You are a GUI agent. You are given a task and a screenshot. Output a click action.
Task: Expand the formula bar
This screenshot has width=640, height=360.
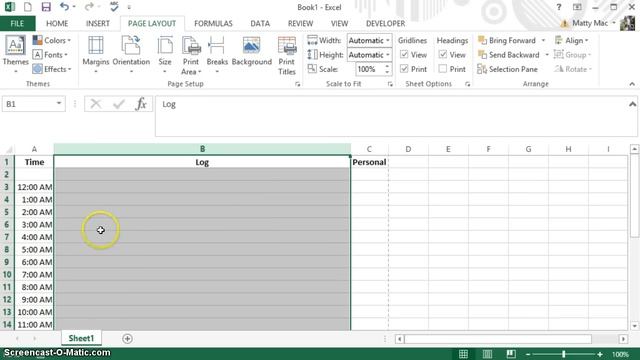point(632,104)
